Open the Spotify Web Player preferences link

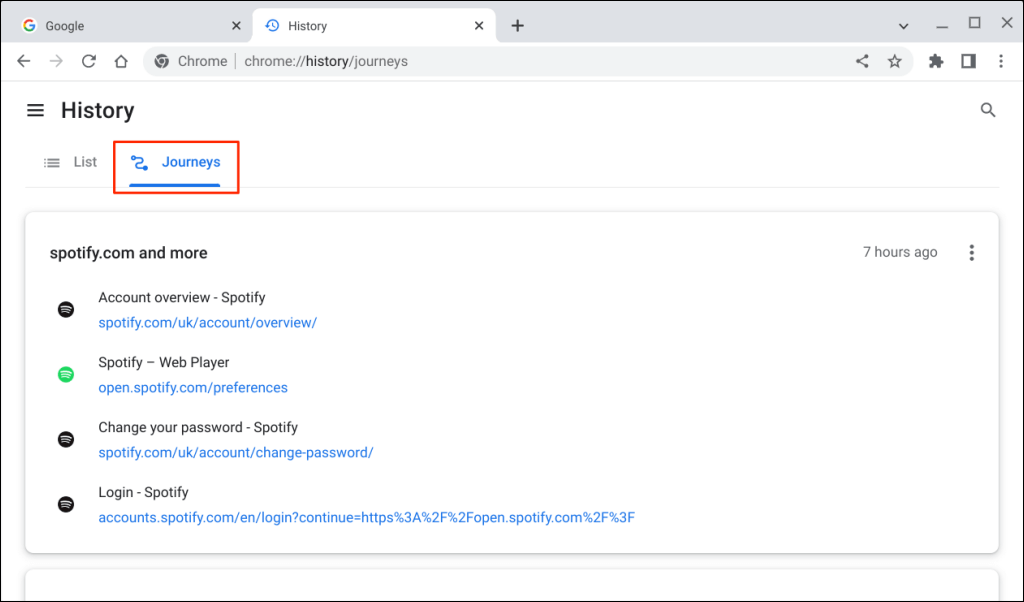pos(193,387)
